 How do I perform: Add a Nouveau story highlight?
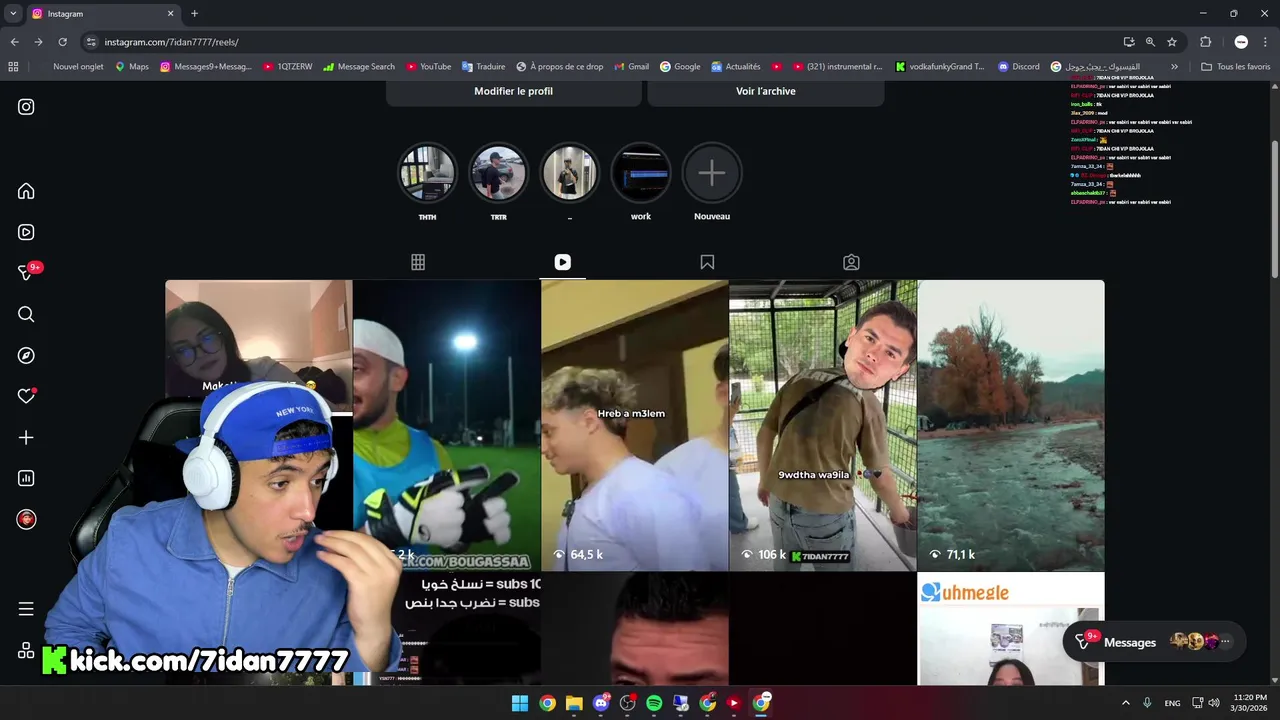[x=712, y=173]
